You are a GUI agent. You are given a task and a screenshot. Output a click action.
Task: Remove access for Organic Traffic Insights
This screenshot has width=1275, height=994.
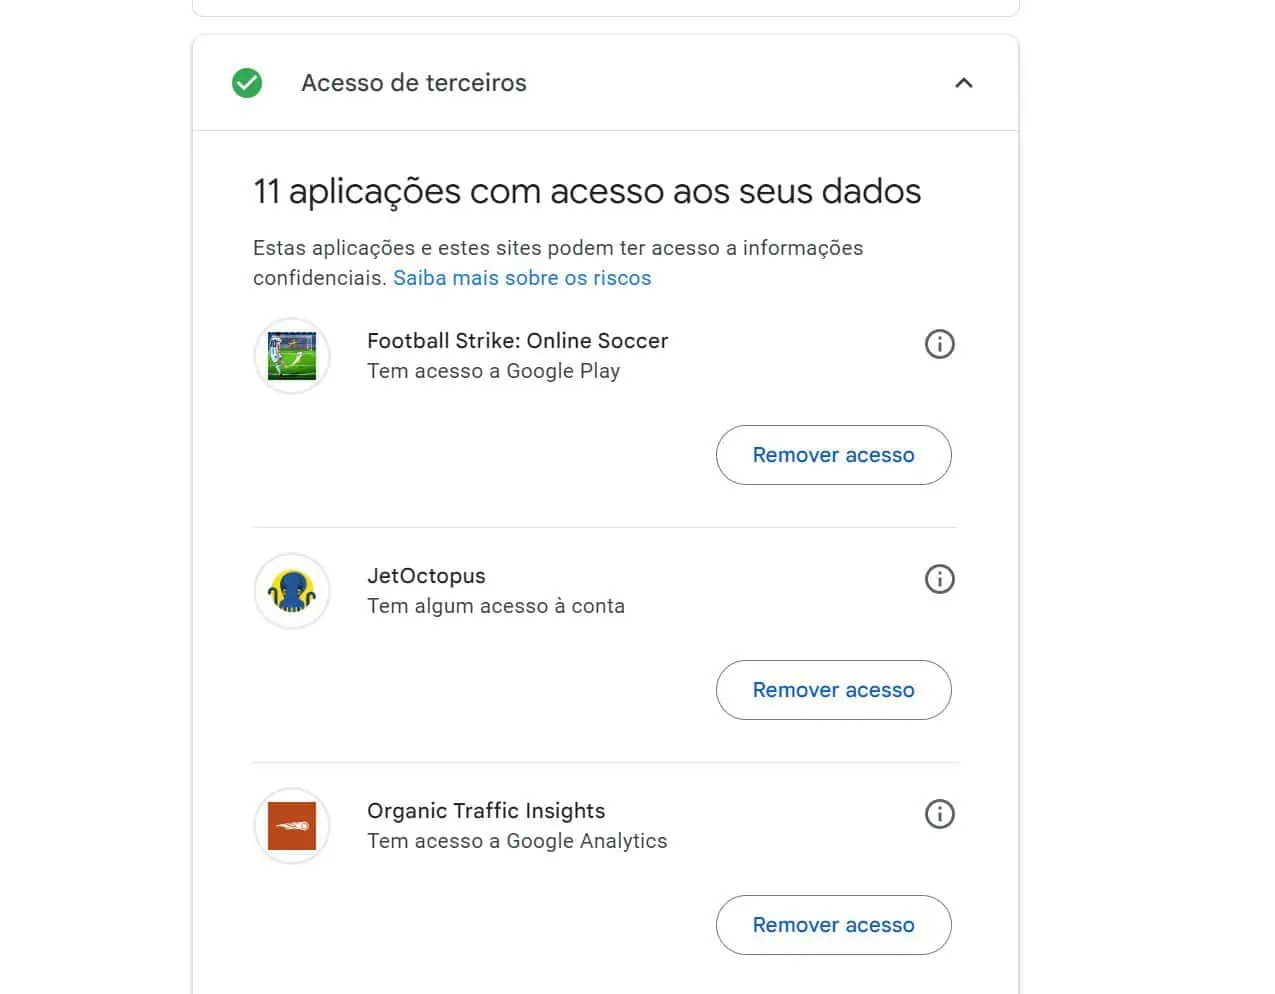(x=833, y=925)
